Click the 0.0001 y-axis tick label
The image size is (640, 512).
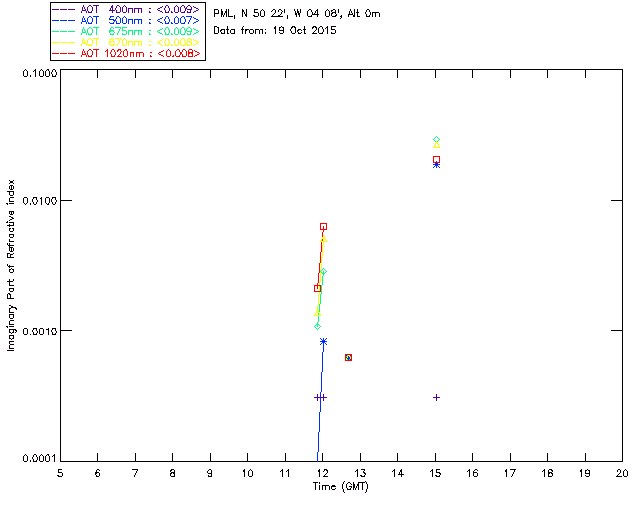click(39, 459)
